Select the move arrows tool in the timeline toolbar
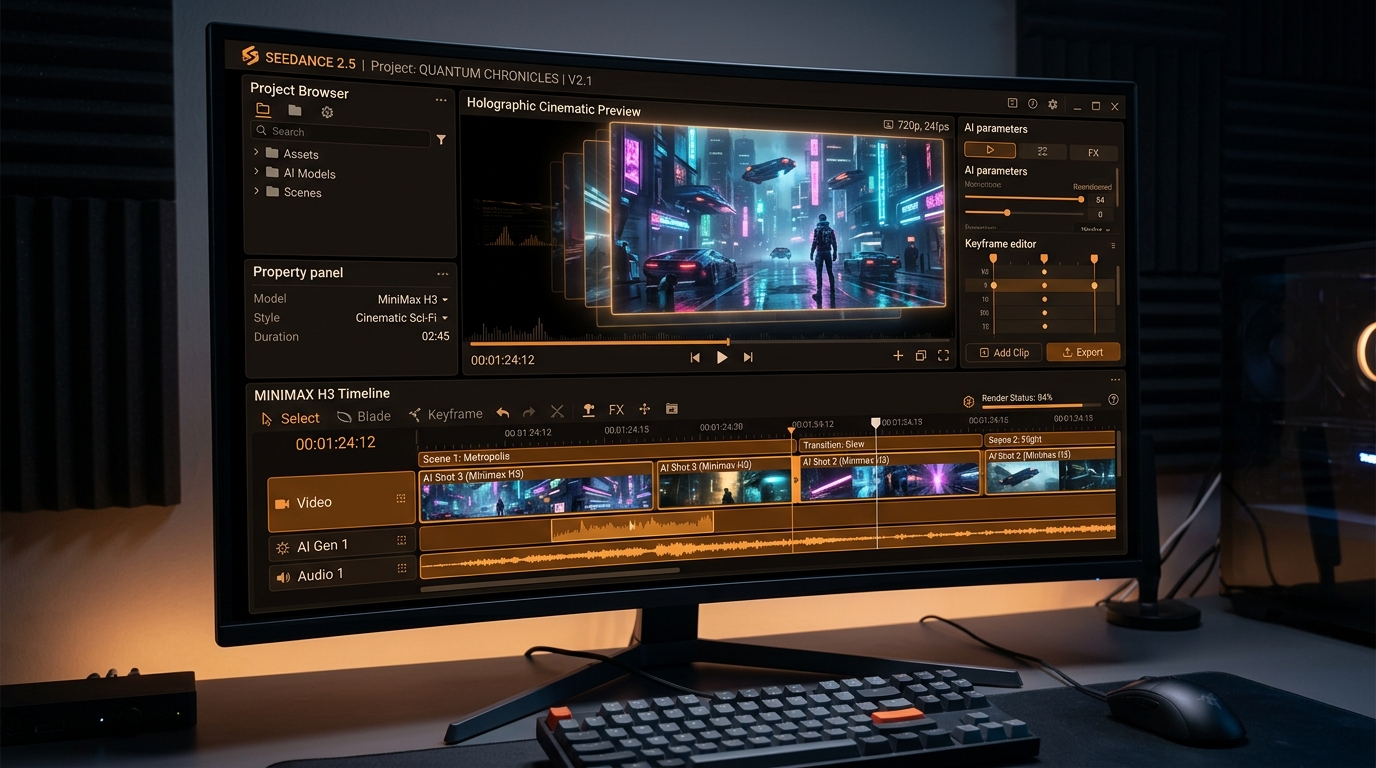The width and height of the screenshot is (1376, 768). (645, 409)
